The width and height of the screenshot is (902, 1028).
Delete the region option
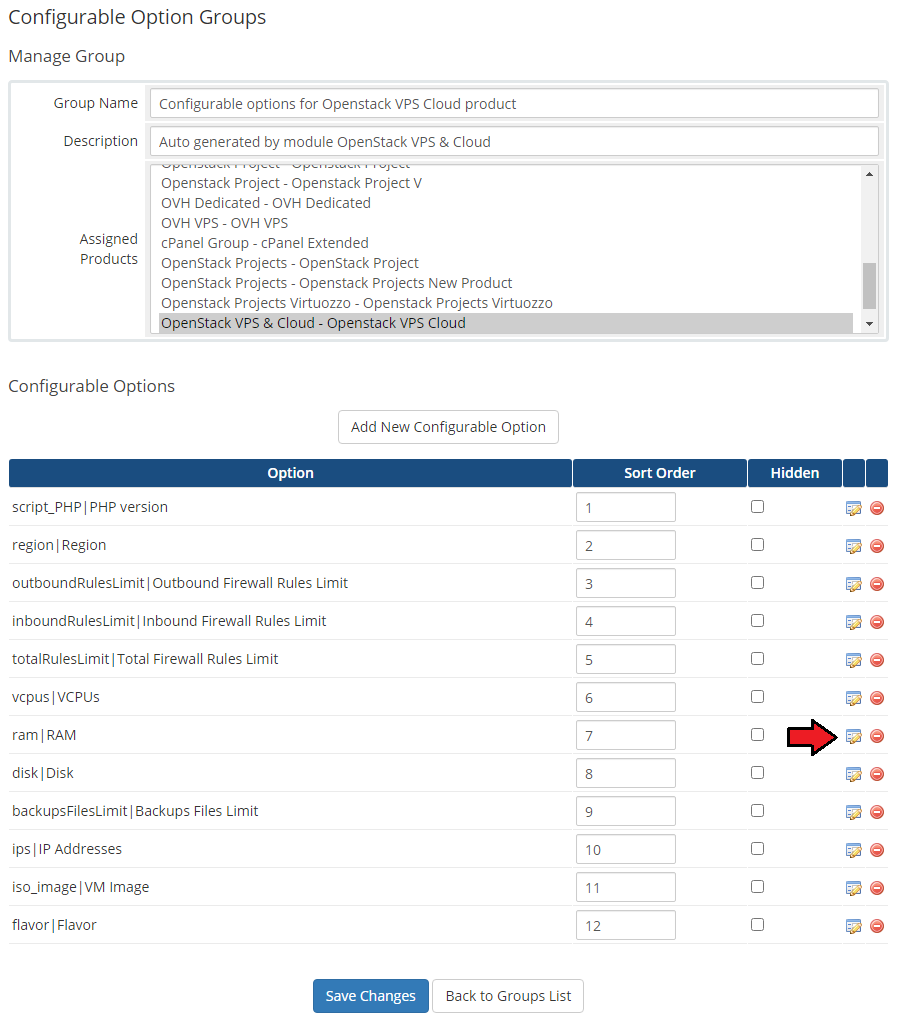pyautogui.click(x=876, y=546)
